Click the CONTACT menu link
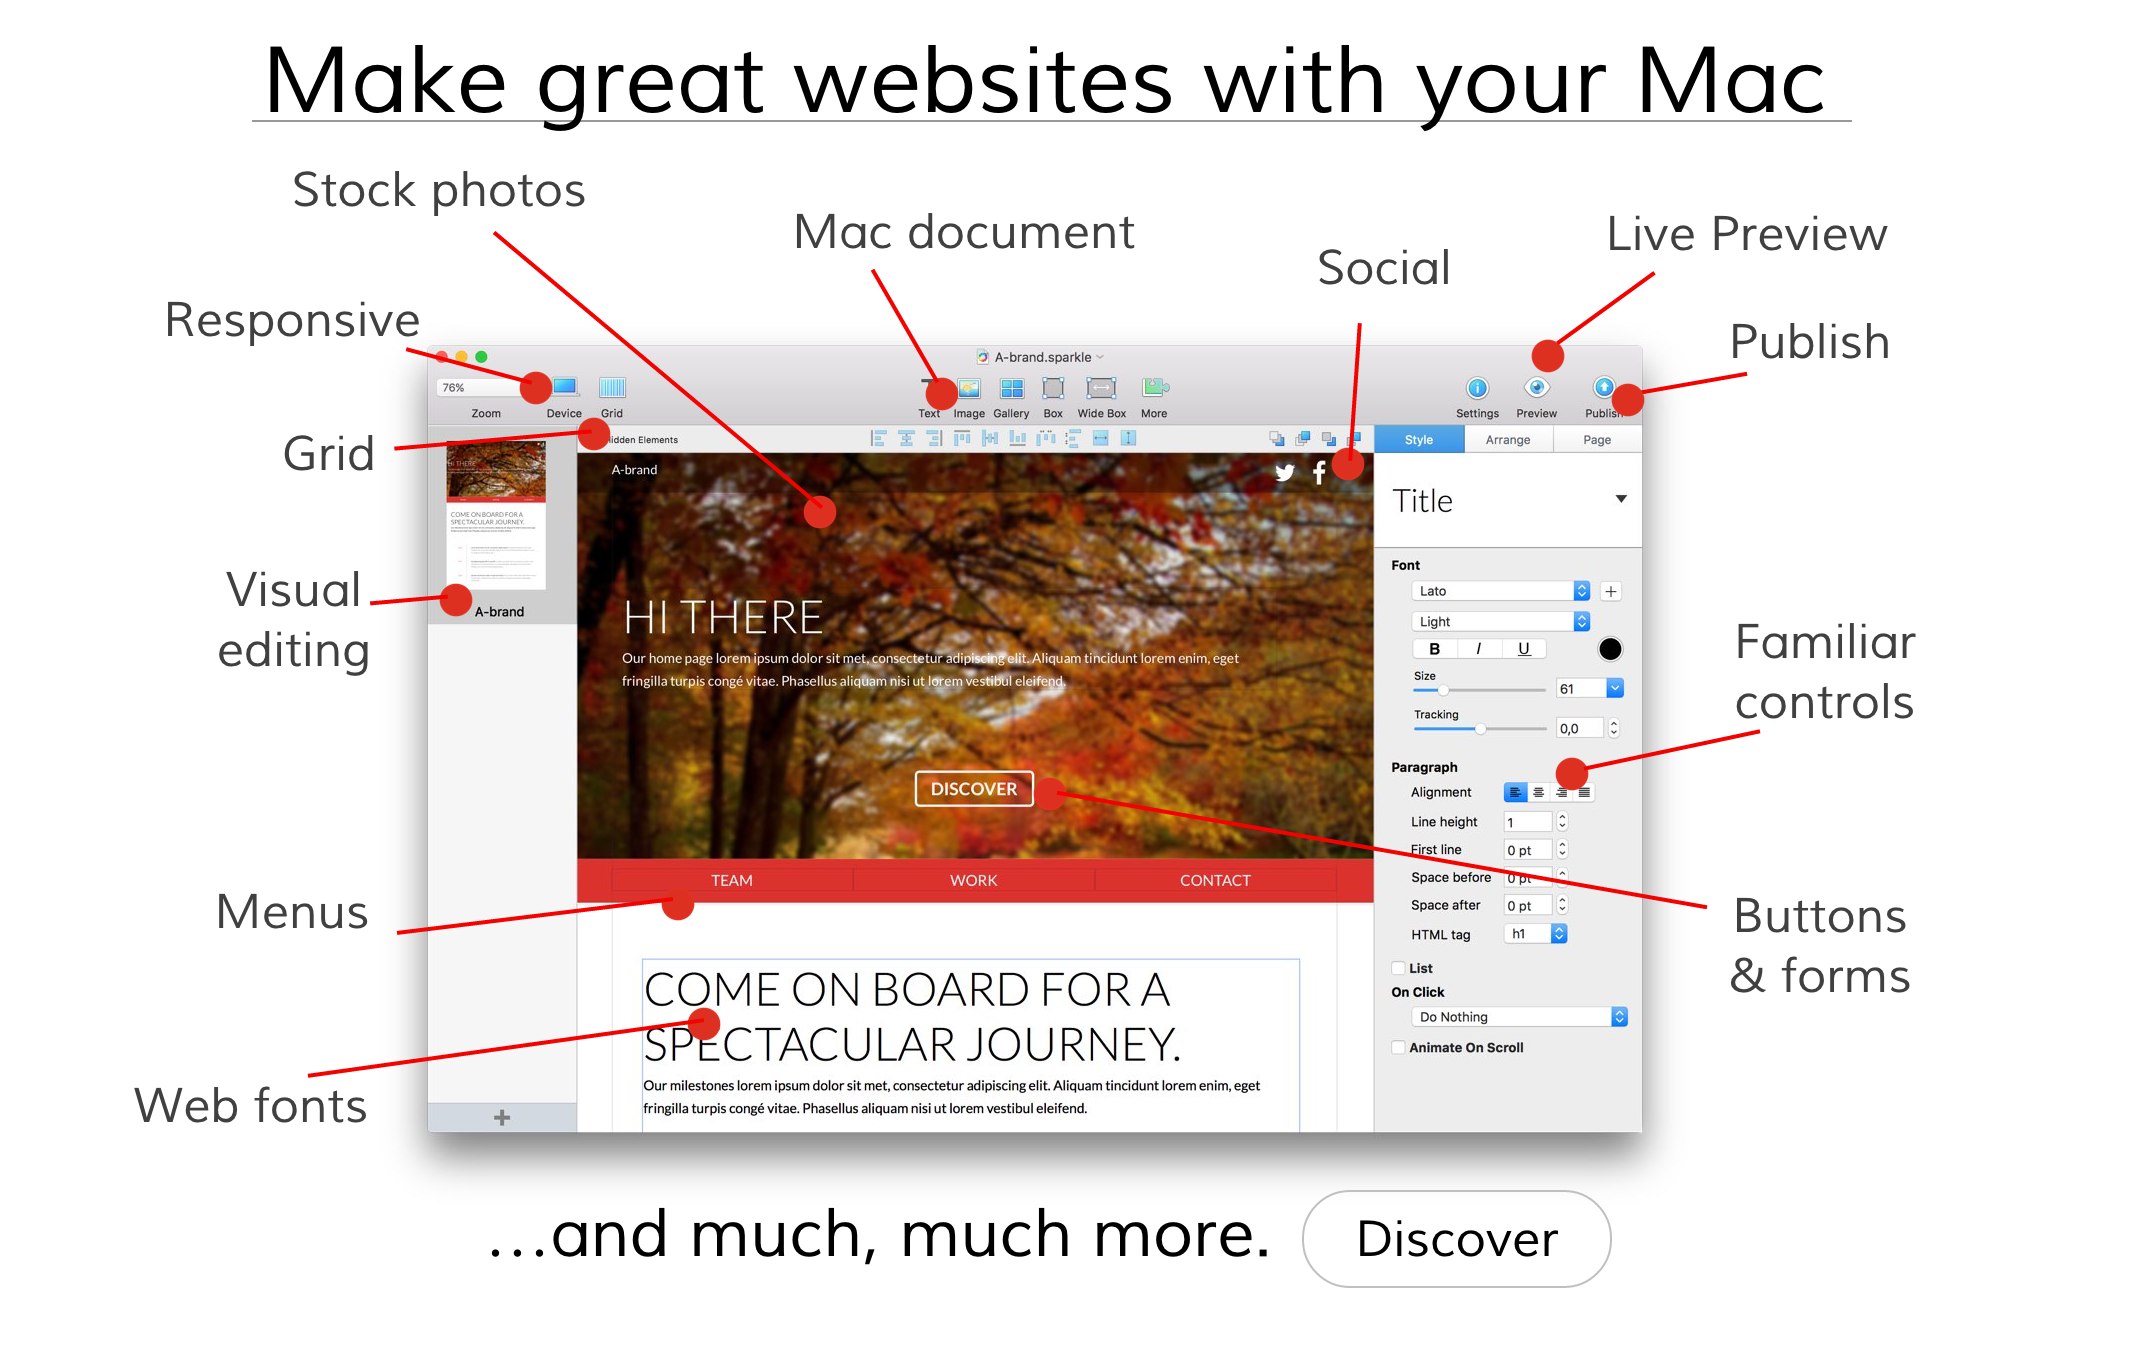This screenshot has height=1350, width=2142. coord(1214,880)
